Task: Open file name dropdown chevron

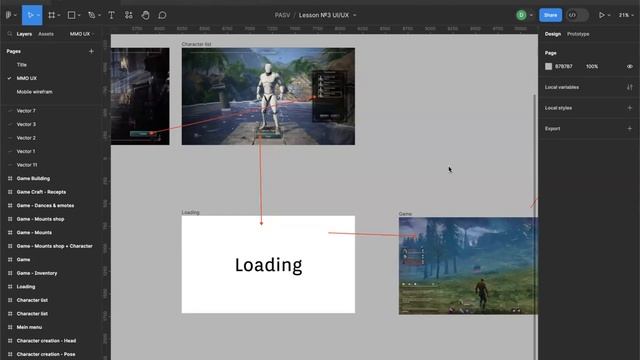Action: tap(355, 15)
